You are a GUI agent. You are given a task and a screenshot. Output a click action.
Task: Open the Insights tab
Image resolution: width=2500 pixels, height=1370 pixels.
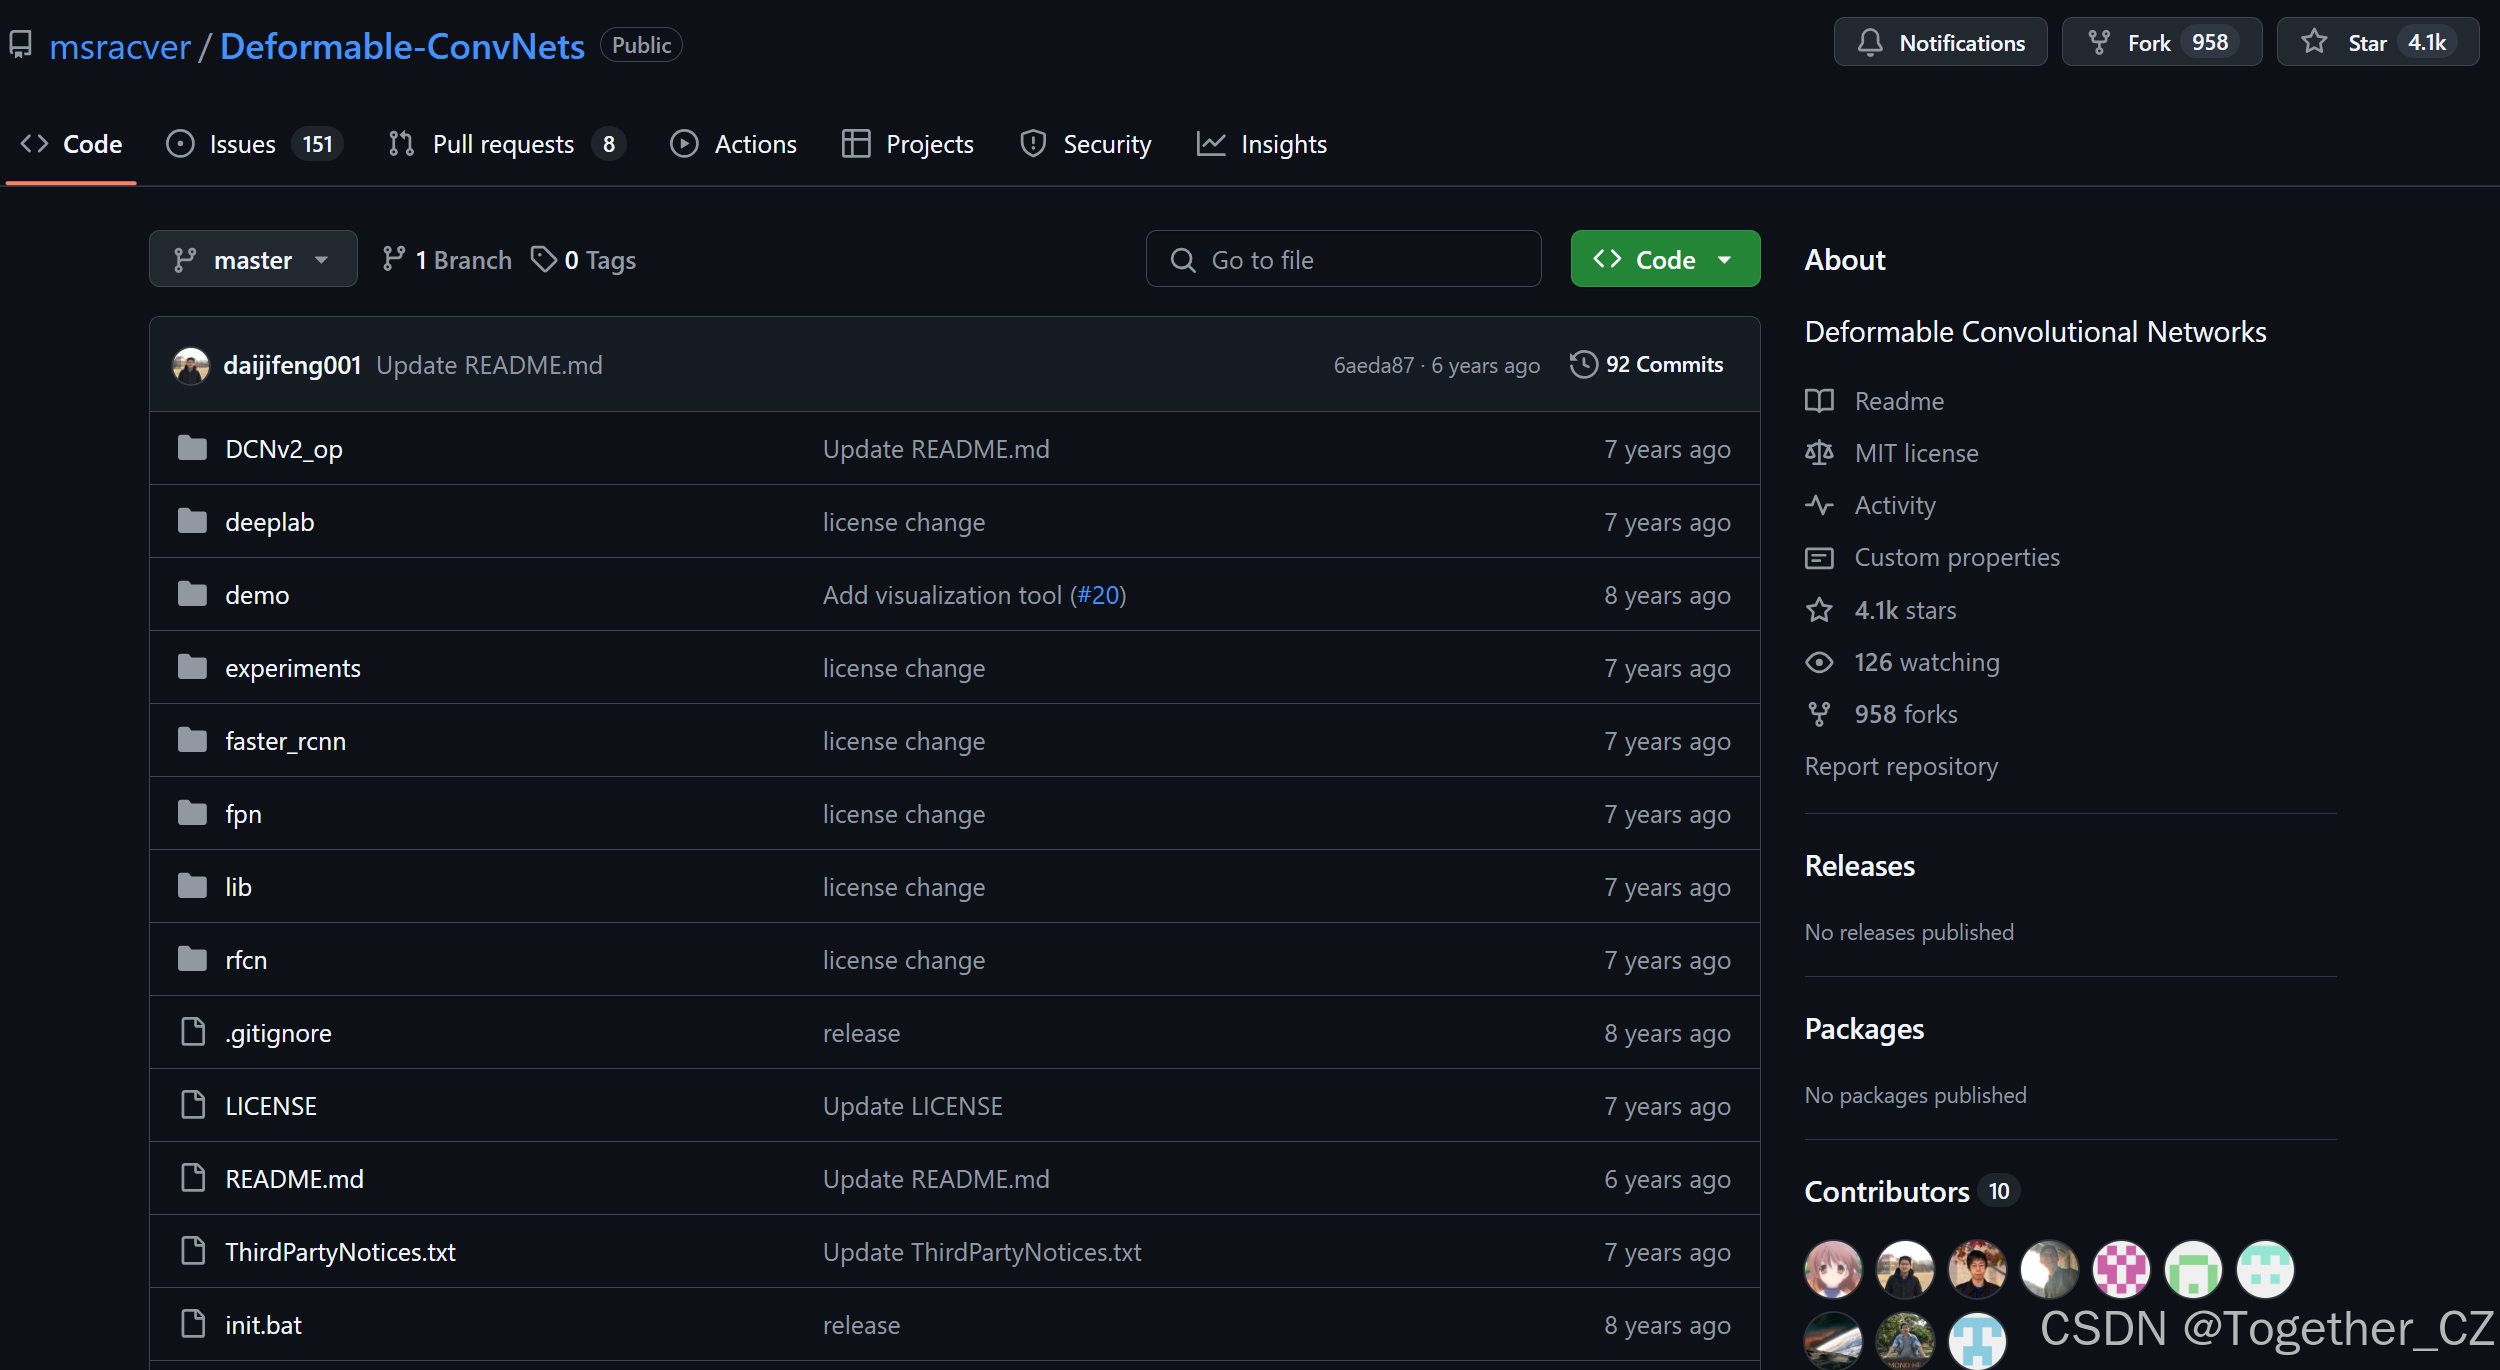1283,144
